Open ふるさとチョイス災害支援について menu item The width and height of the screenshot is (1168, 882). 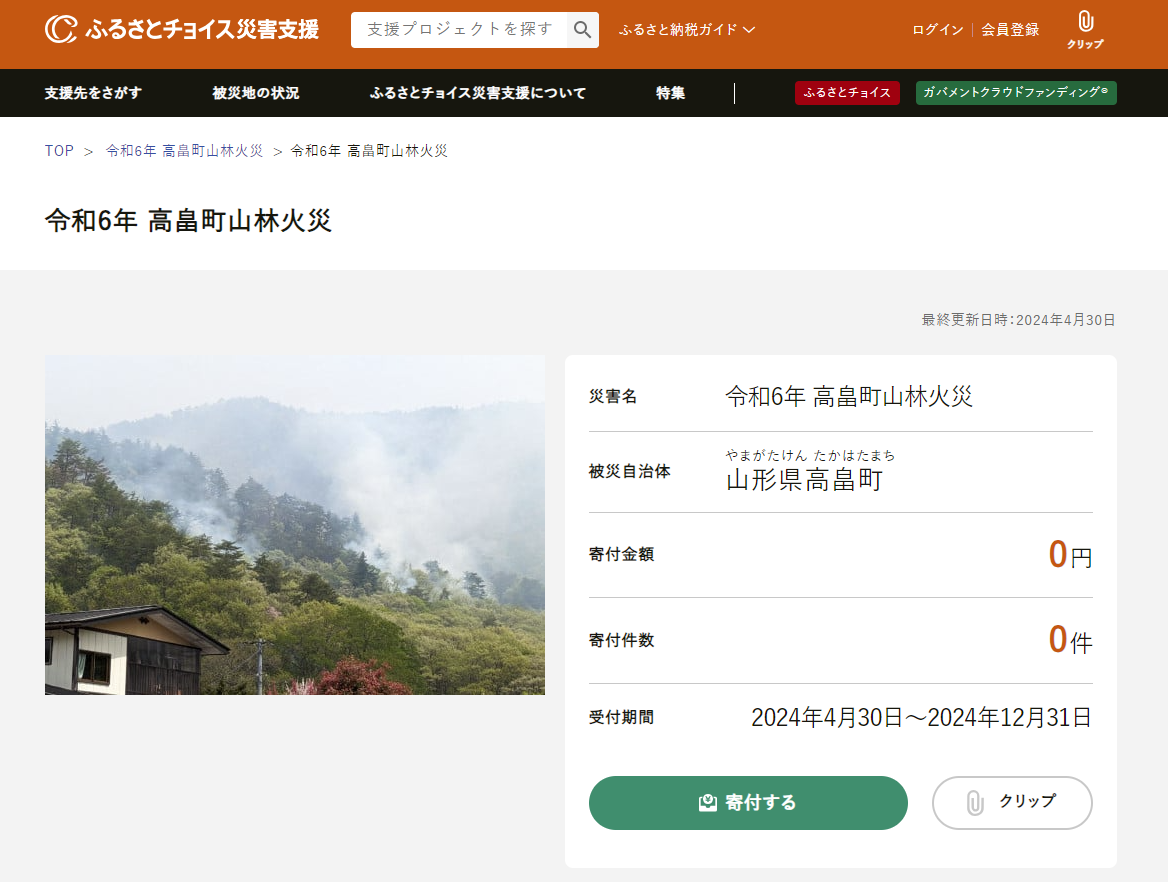click(x=477, y=93)
